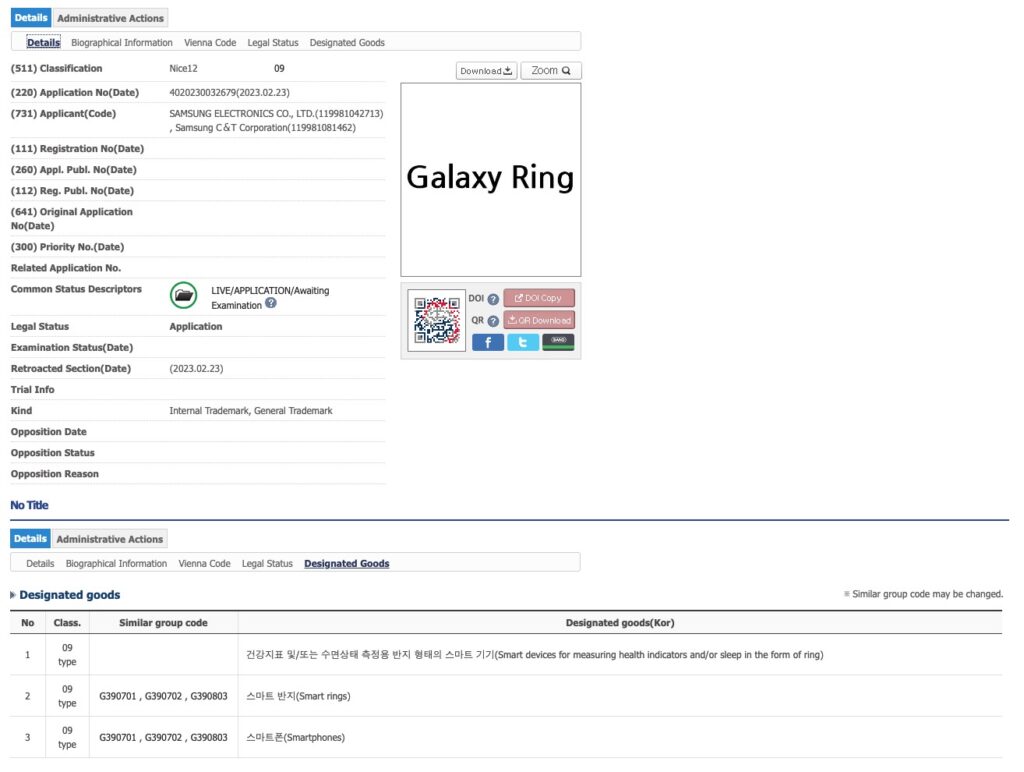Open lower Details sub-tab link
The image size is (1024, 772).
(40, 564)
